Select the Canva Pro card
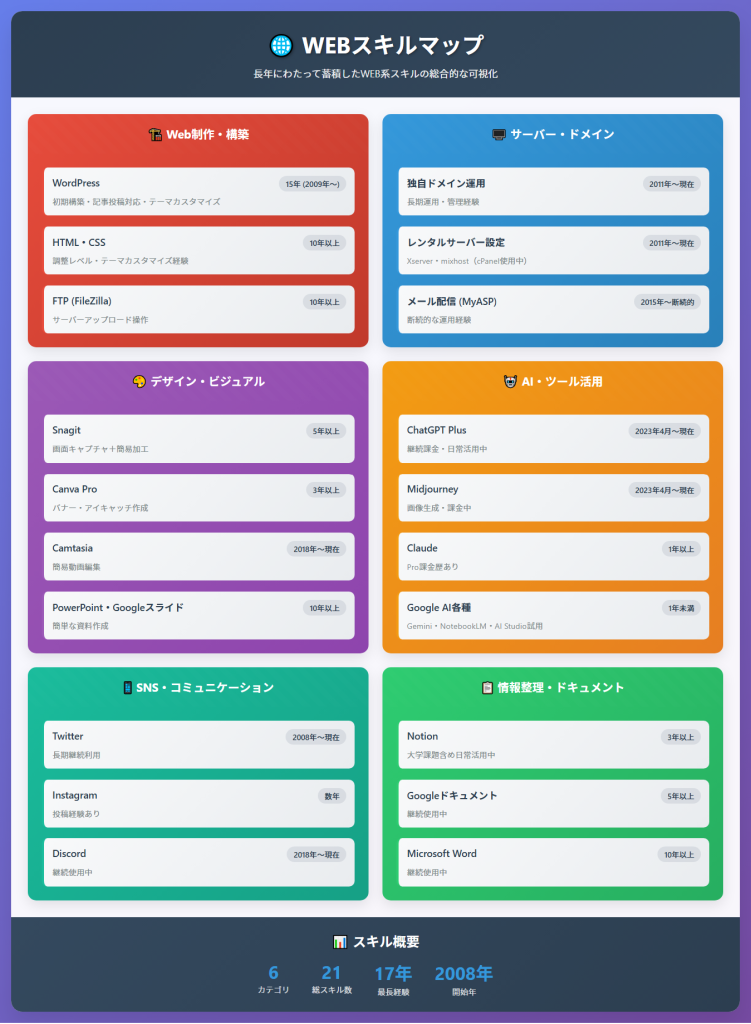Image resolution: width=751 pixels, height=1024 pixels. [x=198, y=498]
